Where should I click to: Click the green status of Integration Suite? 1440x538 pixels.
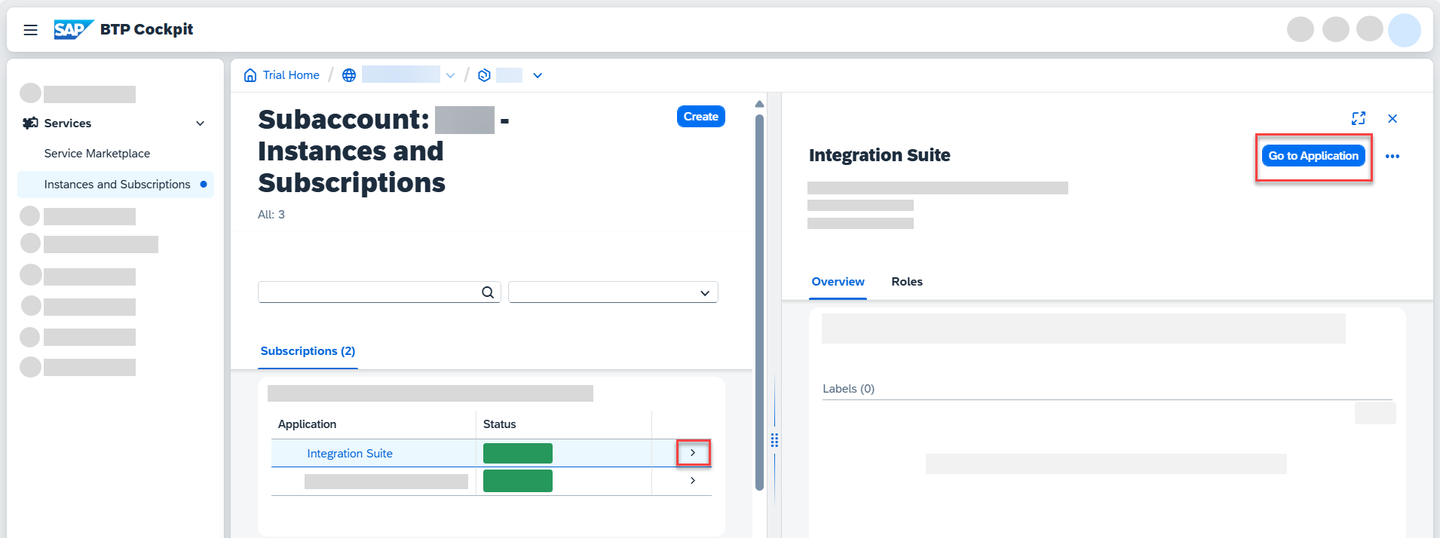[518, 453]
